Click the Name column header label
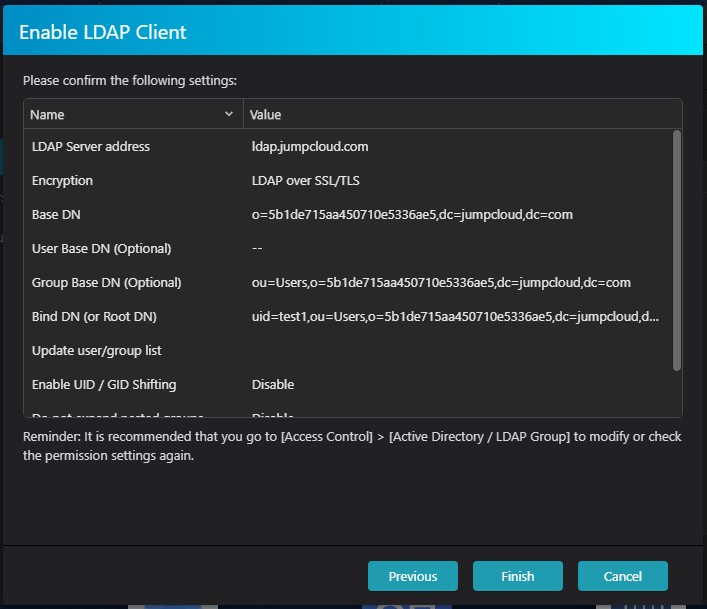 (x=47, y=115)
